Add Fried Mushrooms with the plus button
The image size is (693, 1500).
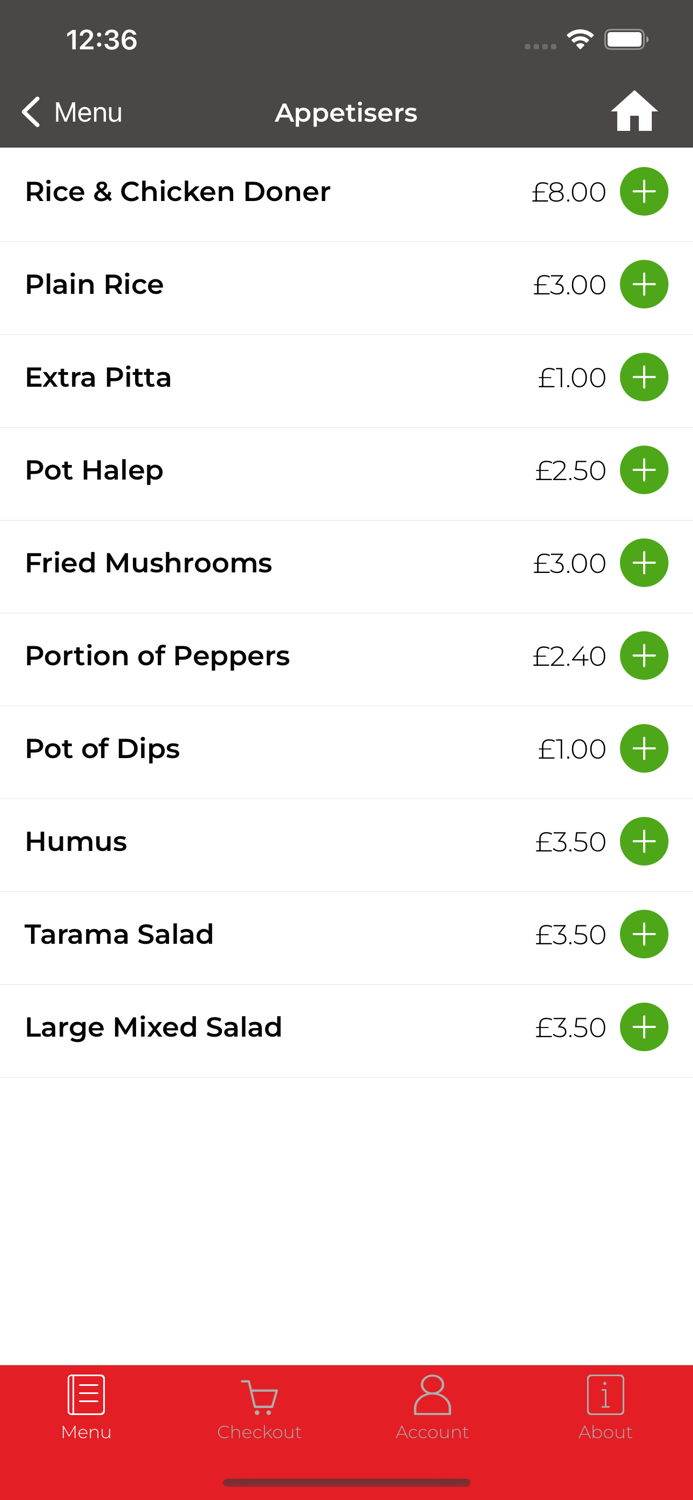click(644, 563)
